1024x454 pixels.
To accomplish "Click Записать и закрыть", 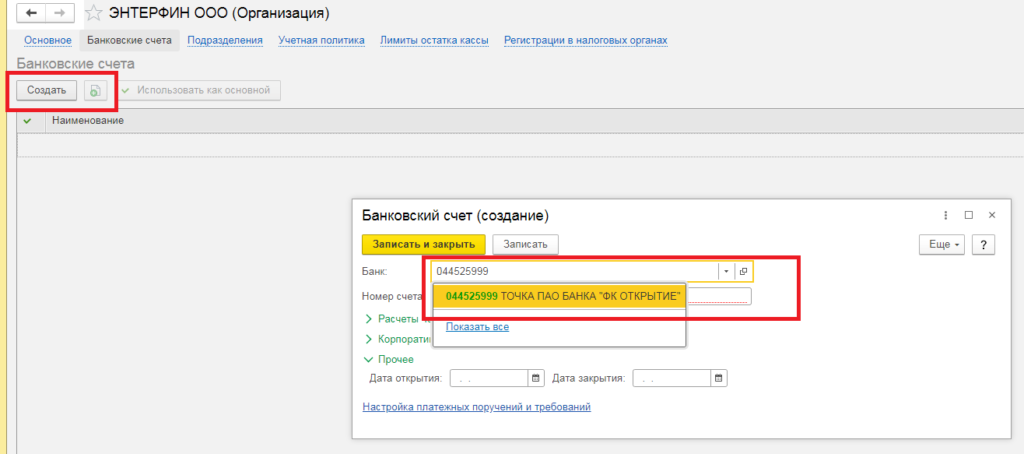I will (423, 244).
